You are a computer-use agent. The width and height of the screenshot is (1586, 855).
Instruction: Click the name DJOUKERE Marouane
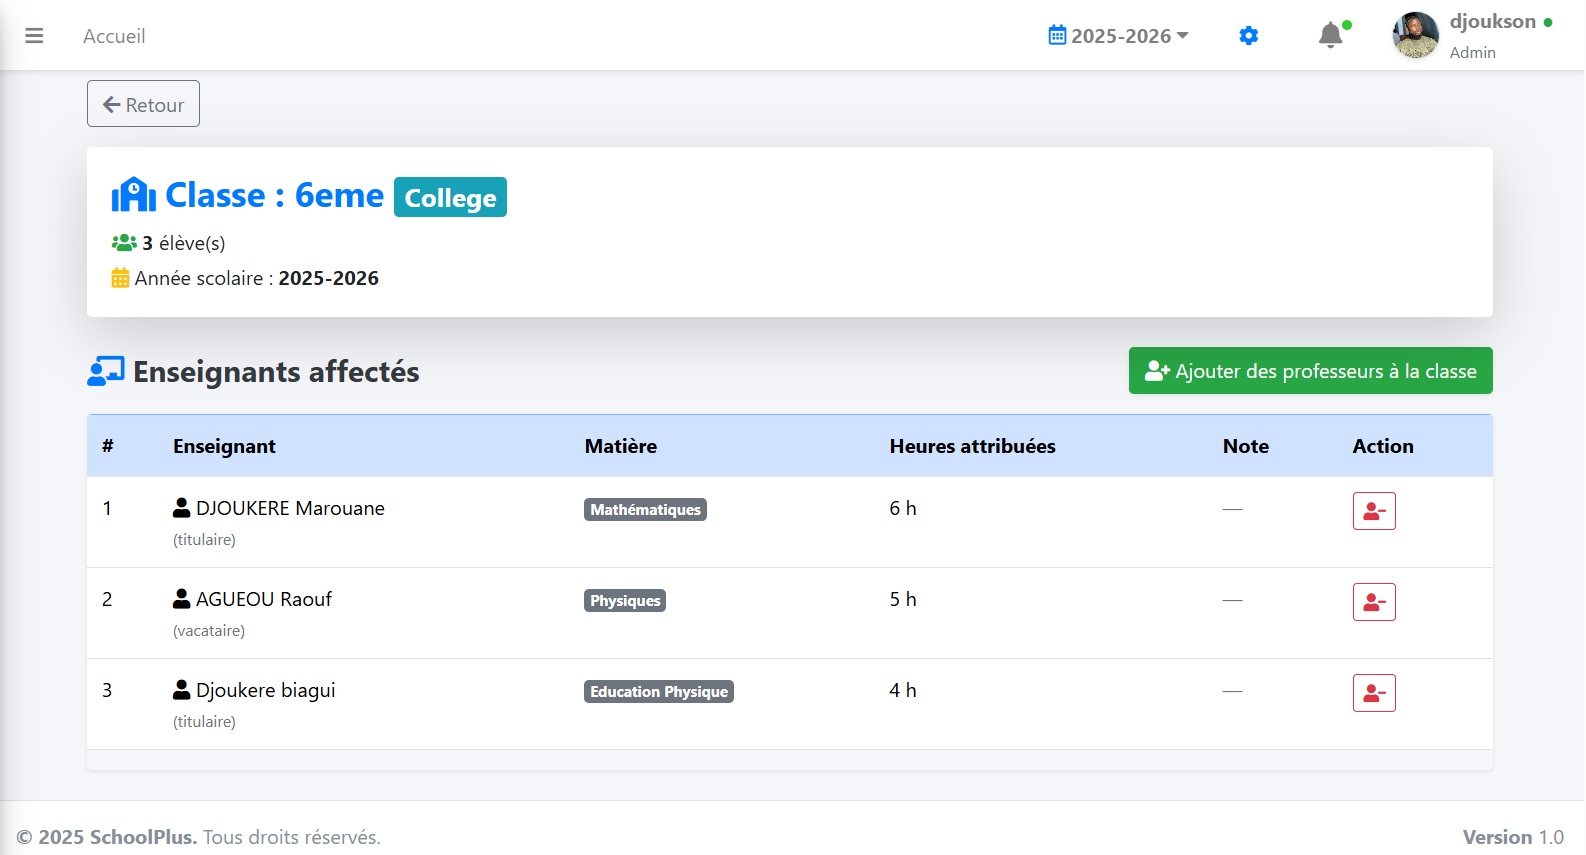tap(290, 508)
